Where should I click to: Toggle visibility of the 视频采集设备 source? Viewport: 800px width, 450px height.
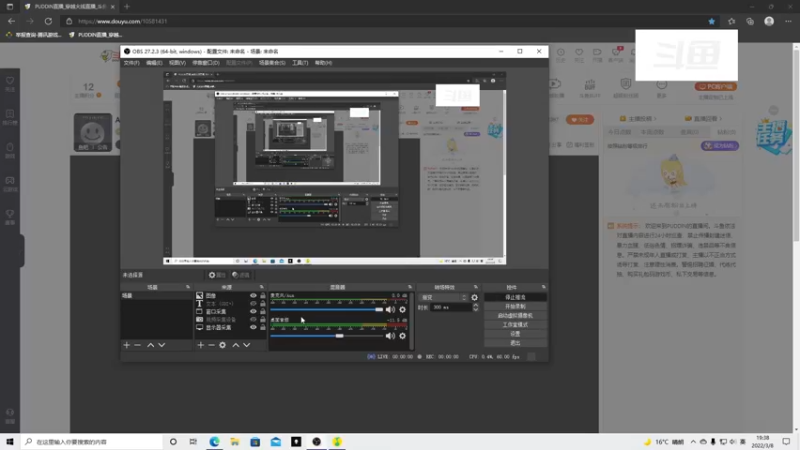click(253, 319)
